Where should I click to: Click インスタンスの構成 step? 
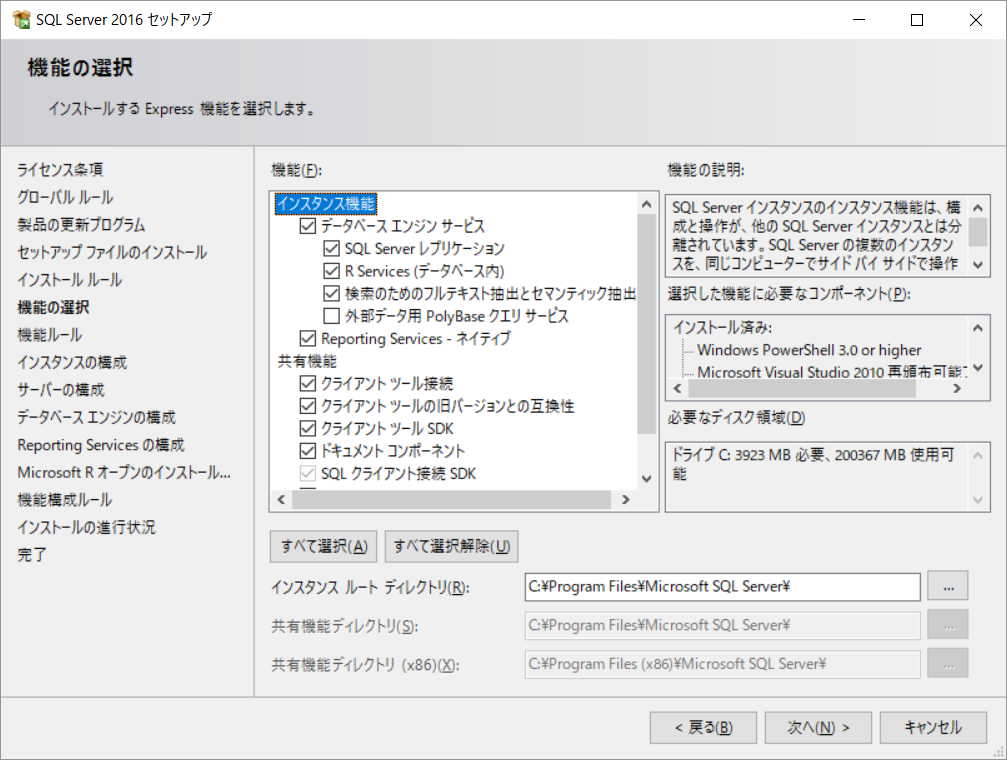[x=72, y=362]
